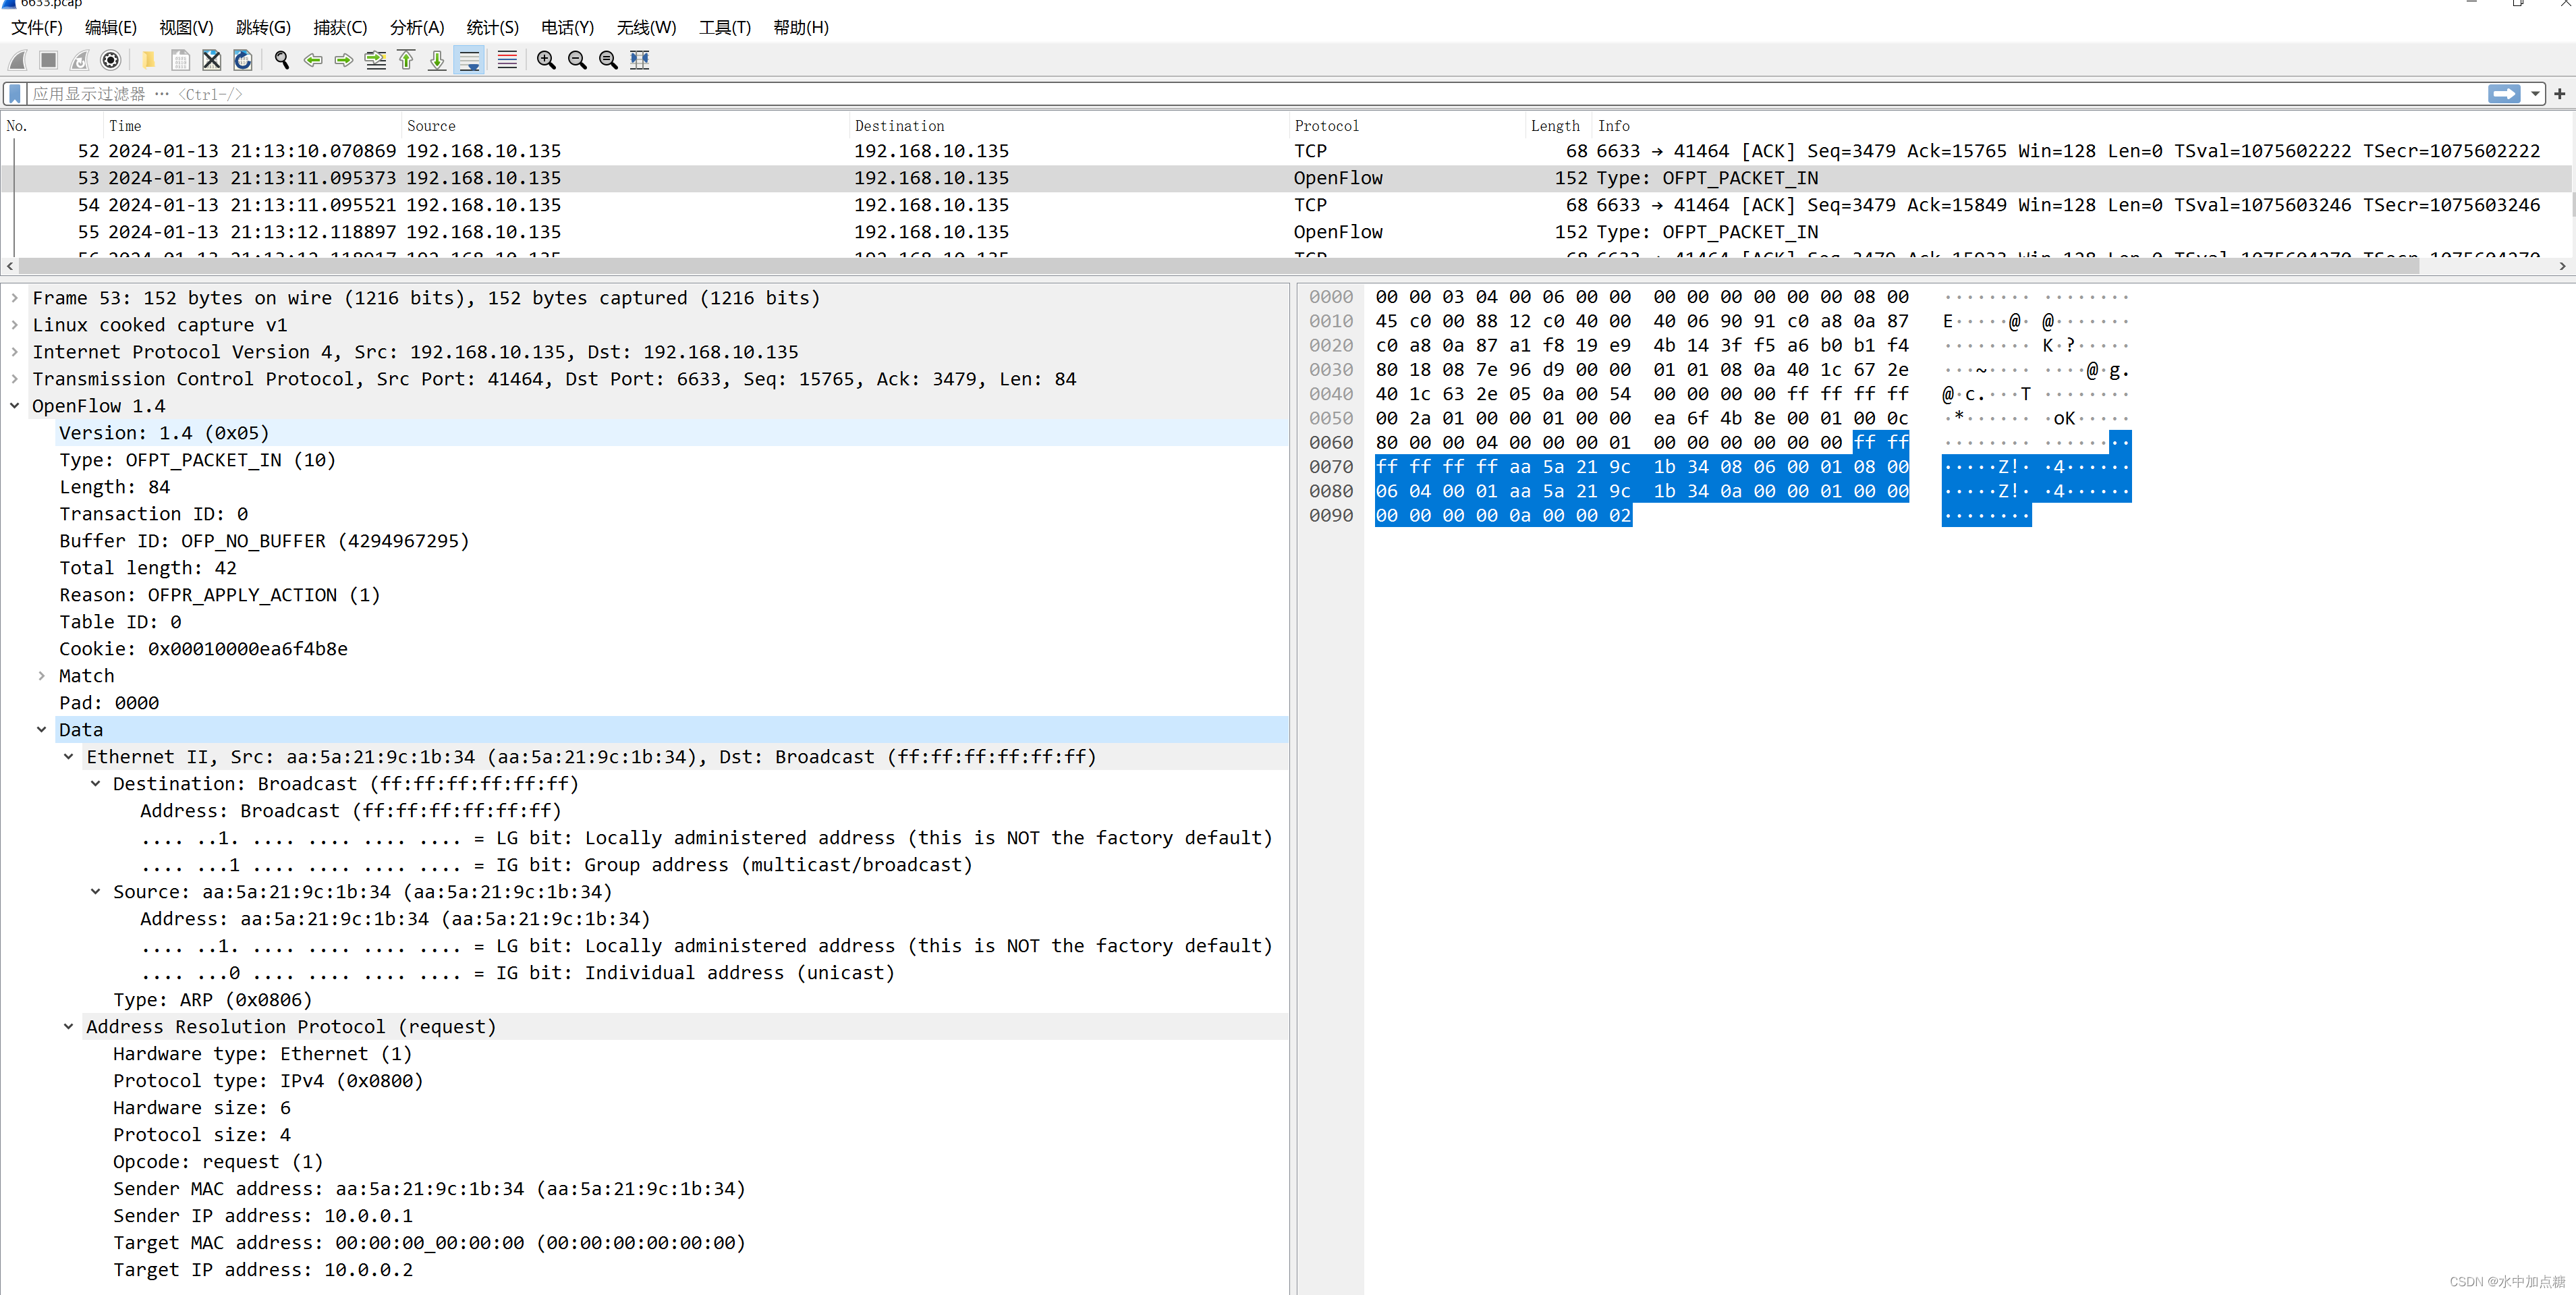Click the plus button to add filter expression
2576x1295 pixels.
pyautogui.click(x=2559, y=94)
